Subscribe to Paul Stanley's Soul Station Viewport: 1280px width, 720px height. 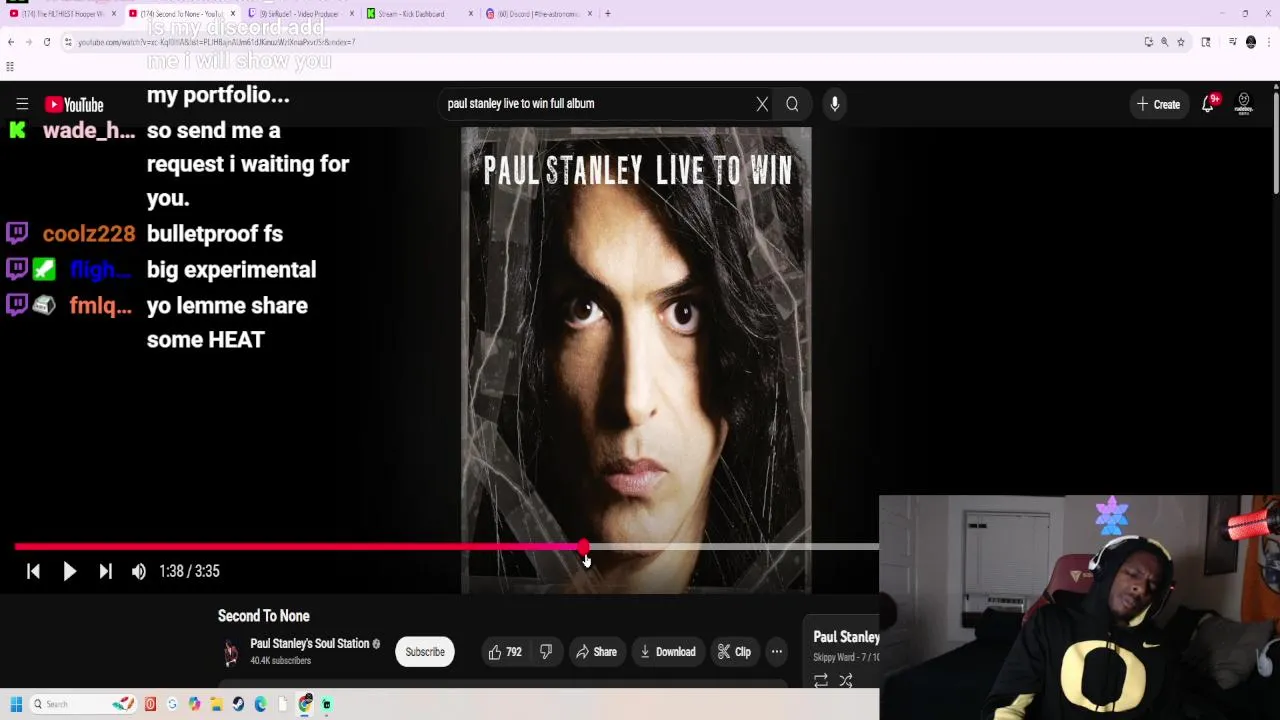[x=425, y=652]
